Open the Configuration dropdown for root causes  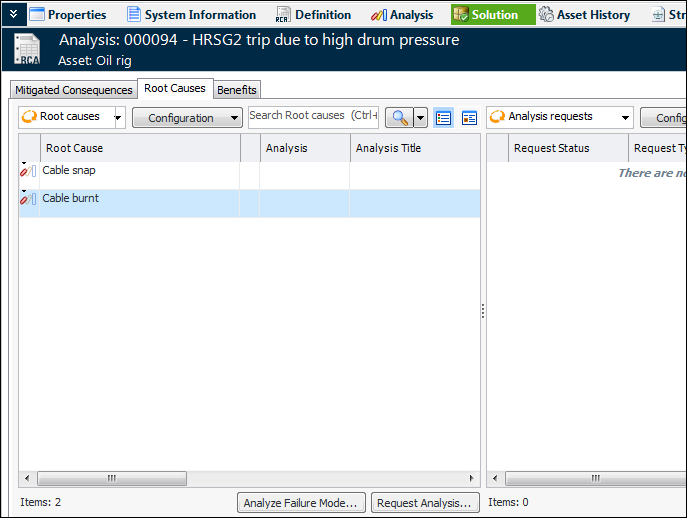(187, 118)
